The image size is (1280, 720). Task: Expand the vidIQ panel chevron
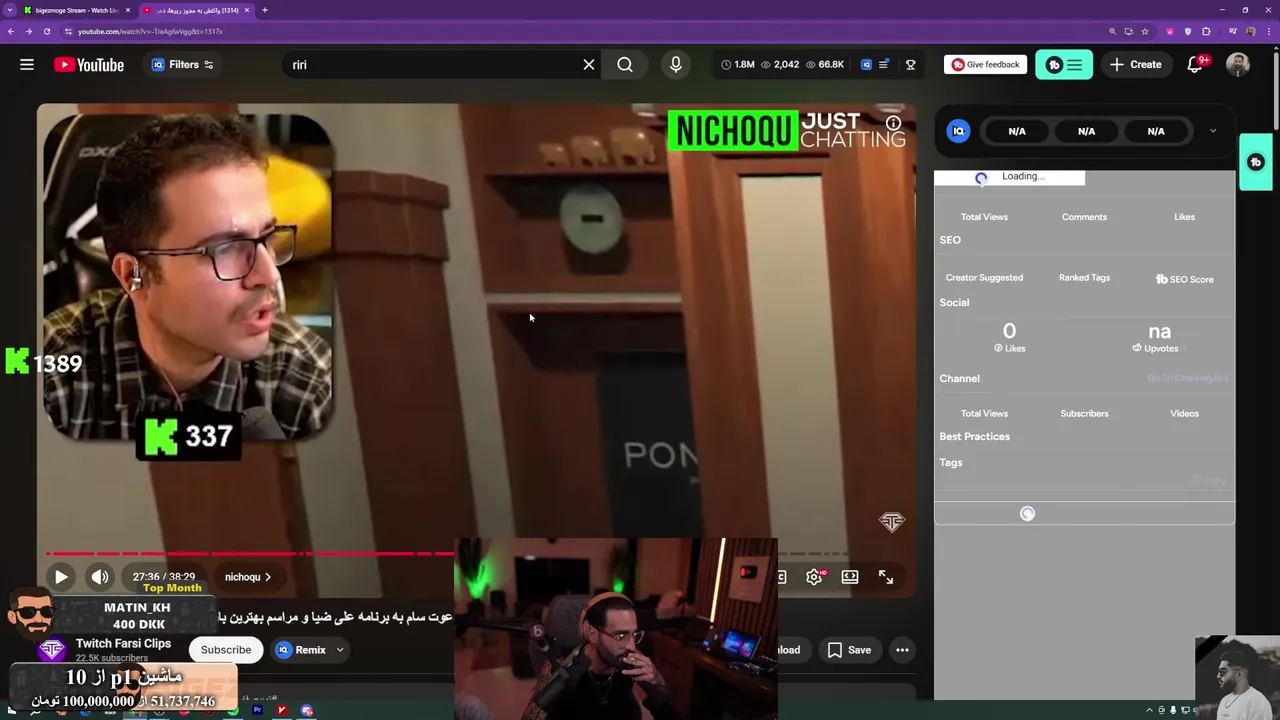1213,131
